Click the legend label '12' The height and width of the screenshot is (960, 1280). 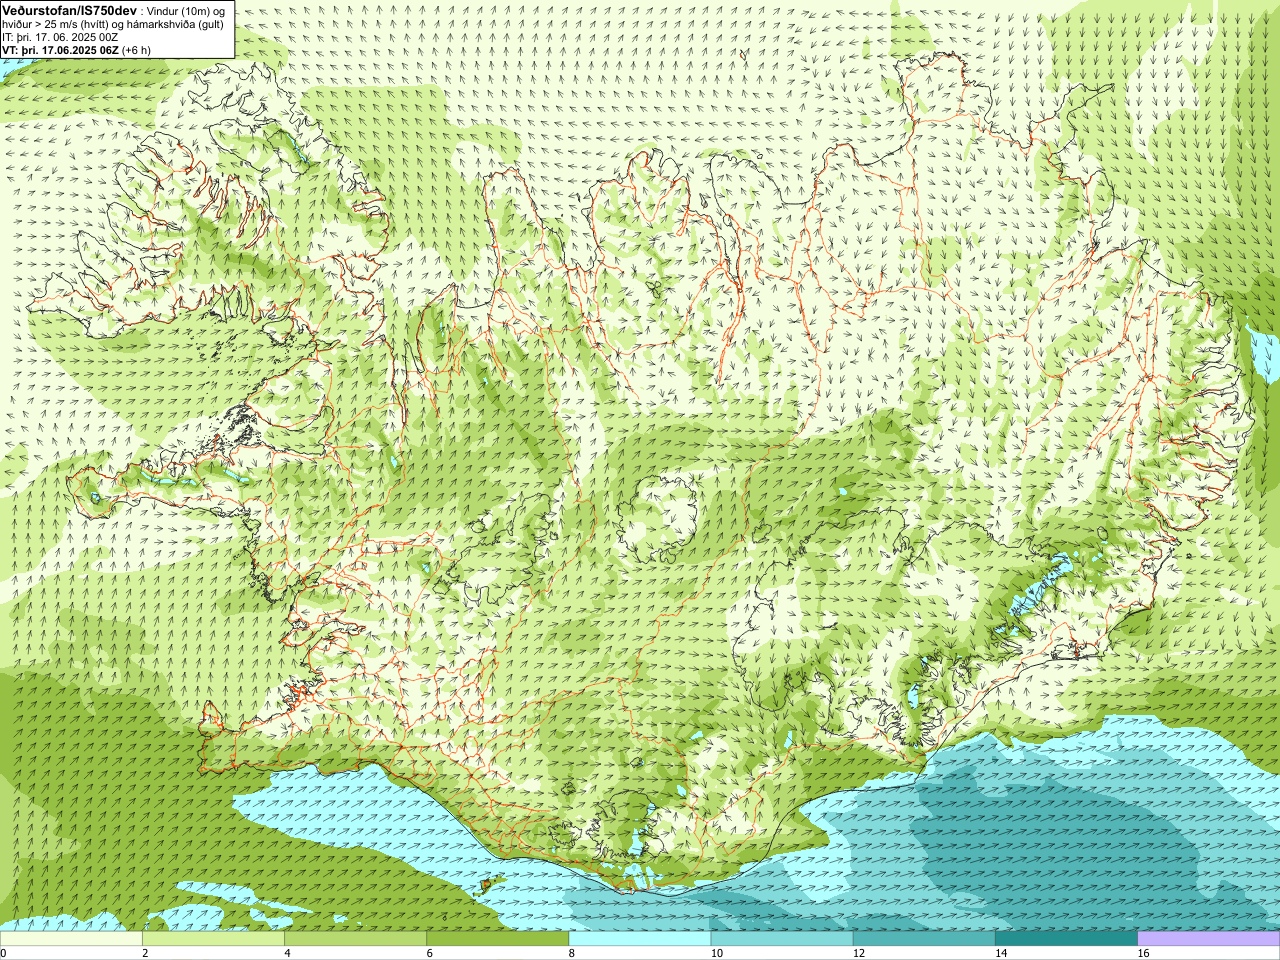858,953
